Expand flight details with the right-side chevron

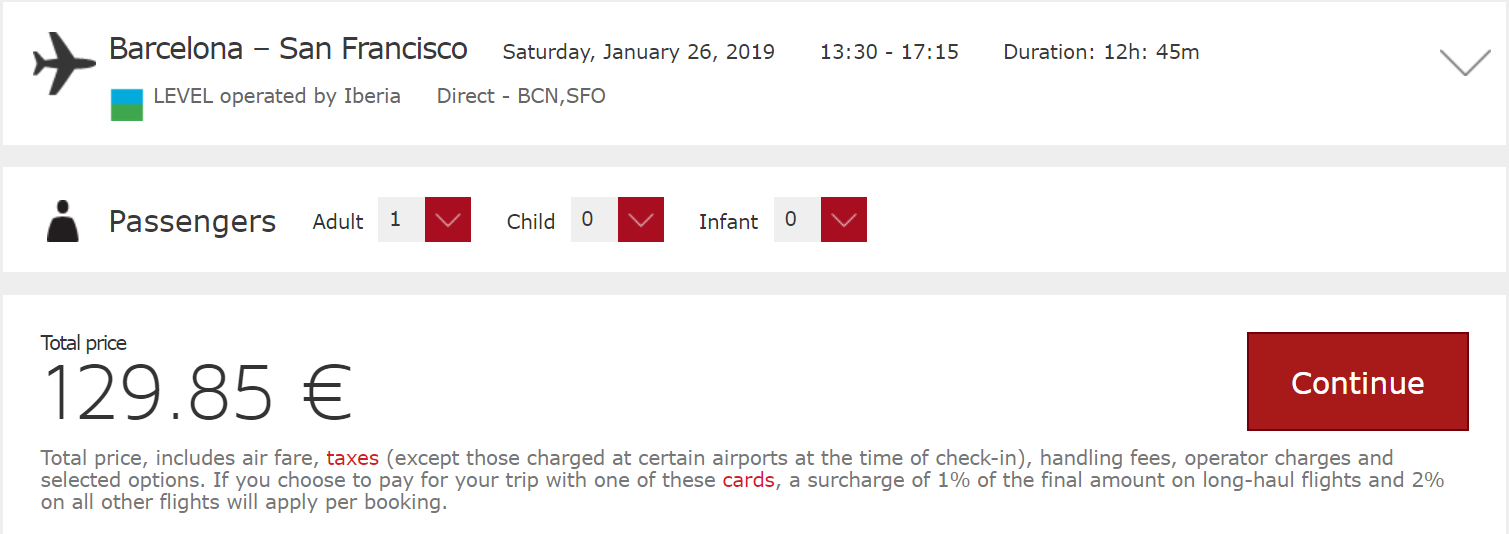[x=1465, y=63]
